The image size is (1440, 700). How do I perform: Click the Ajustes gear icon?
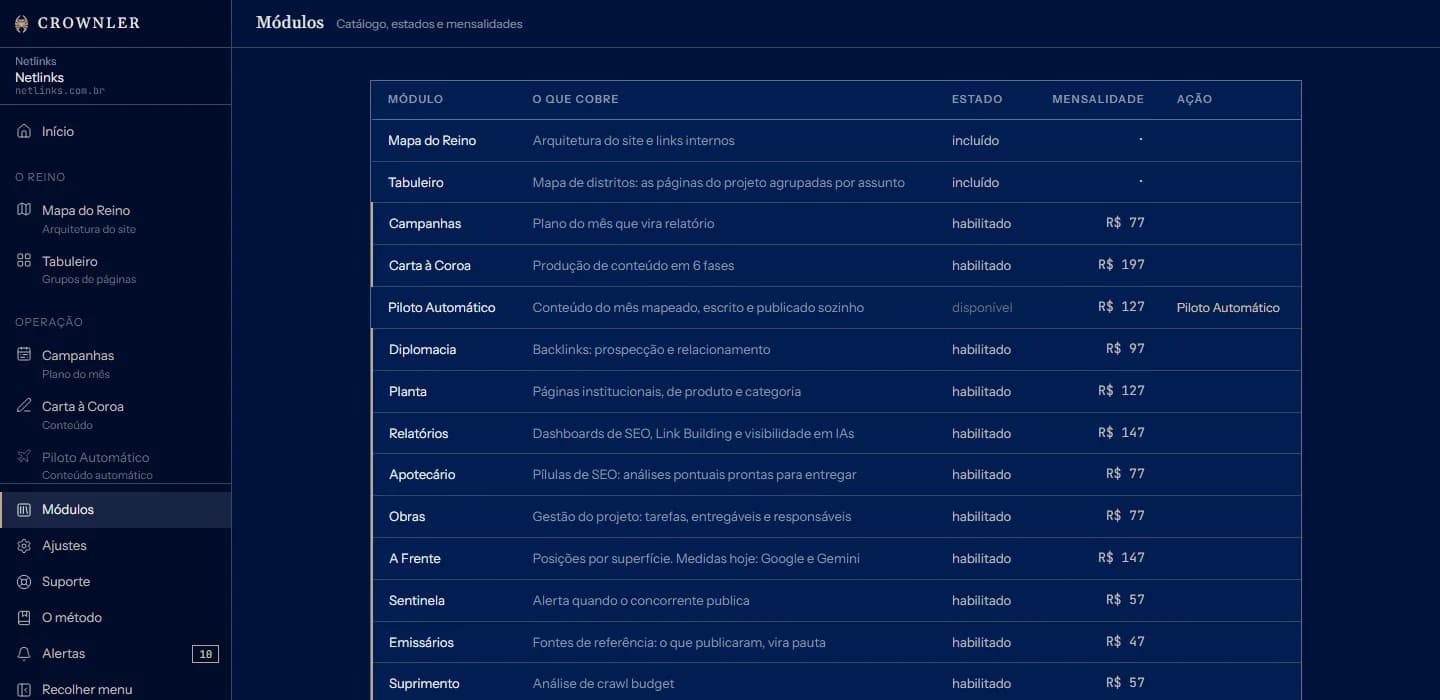coord(24,545)
